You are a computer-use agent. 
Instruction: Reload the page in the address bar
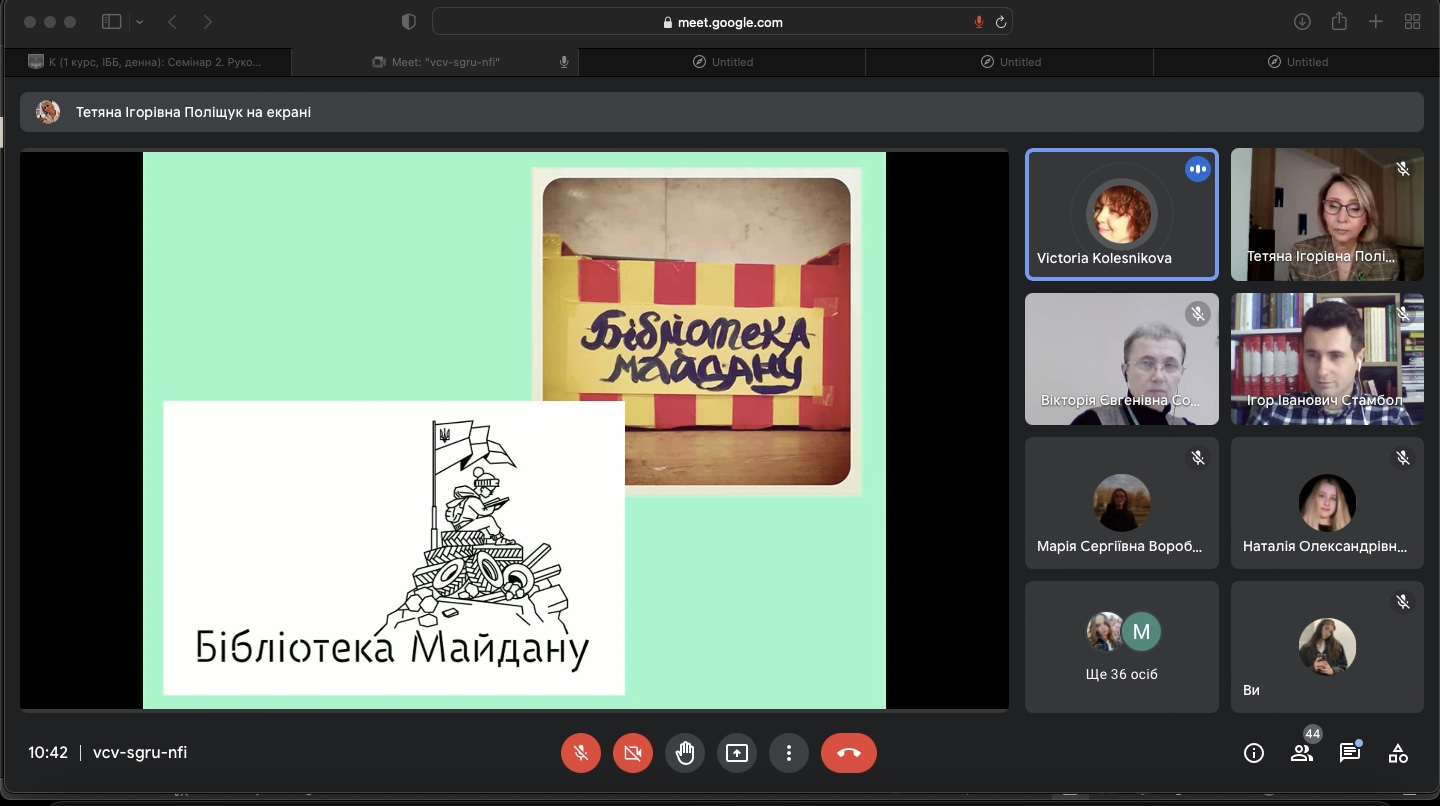coord(1001,22)
